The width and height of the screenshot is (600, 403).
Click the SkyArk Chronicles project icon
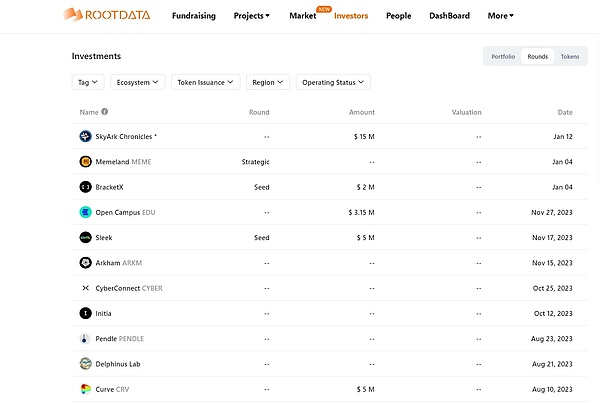pos(85,136)
